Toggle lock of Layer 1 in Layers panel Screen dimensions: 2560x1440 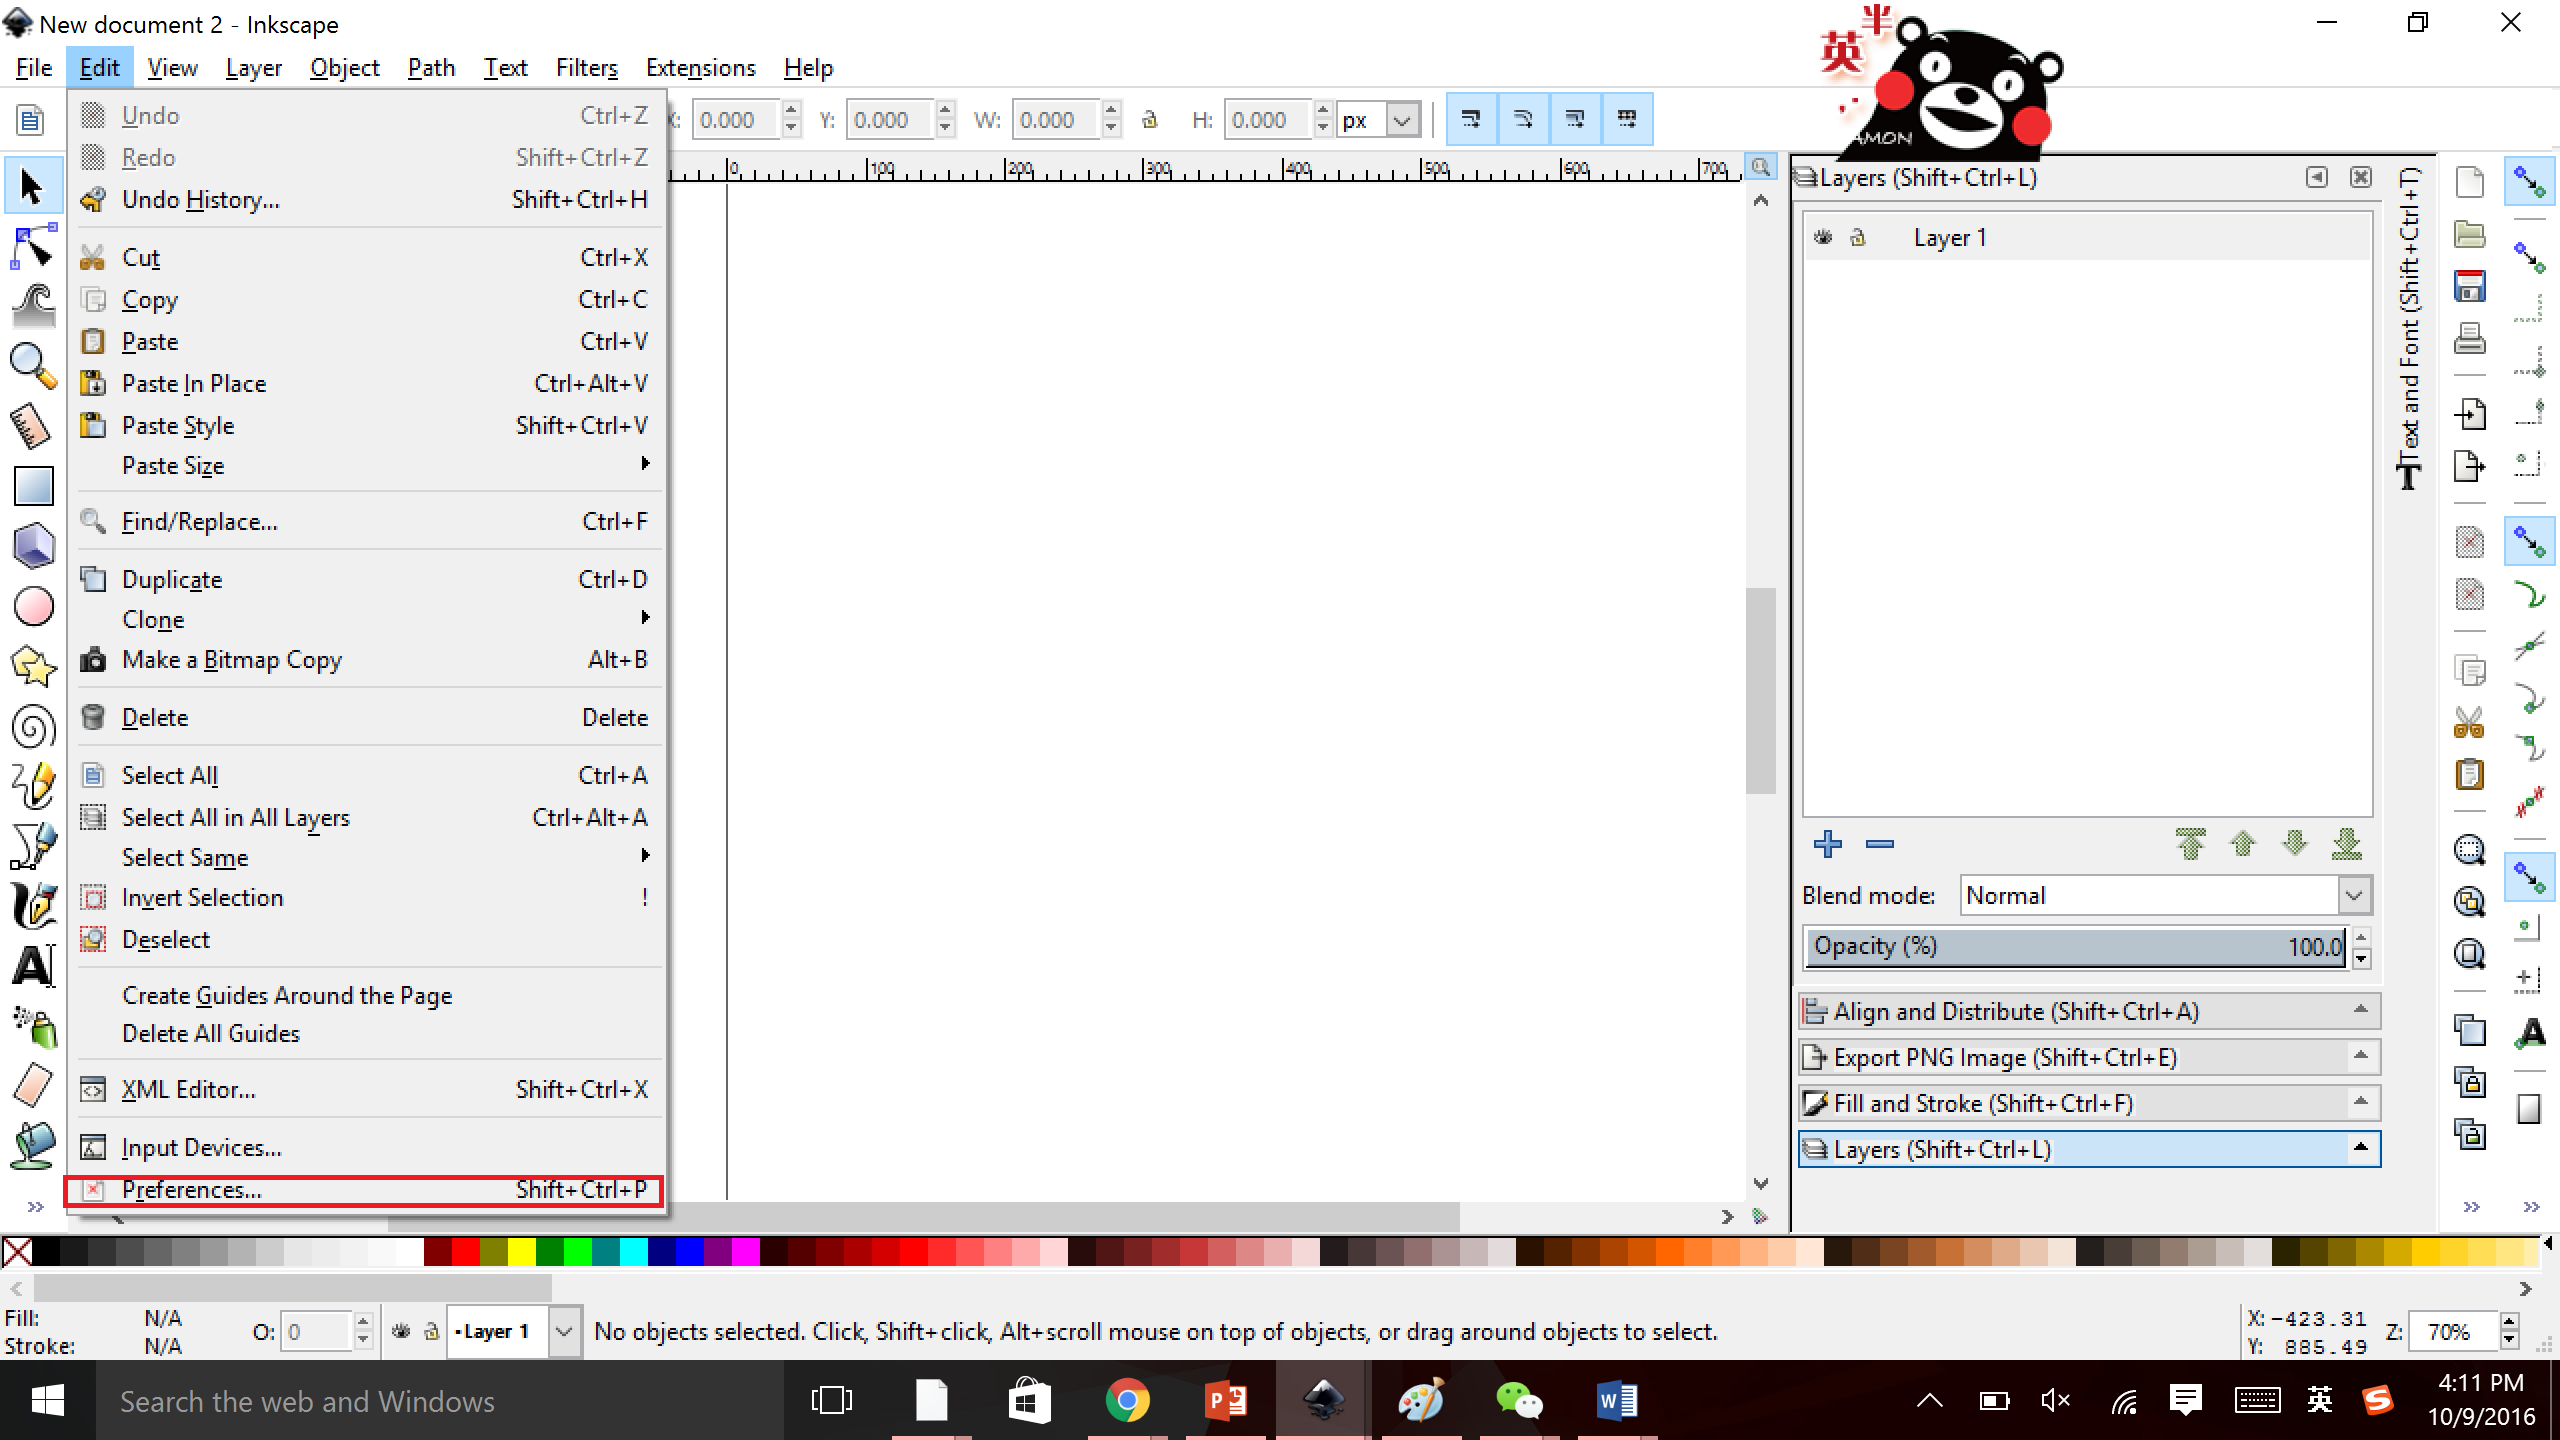1858,238
